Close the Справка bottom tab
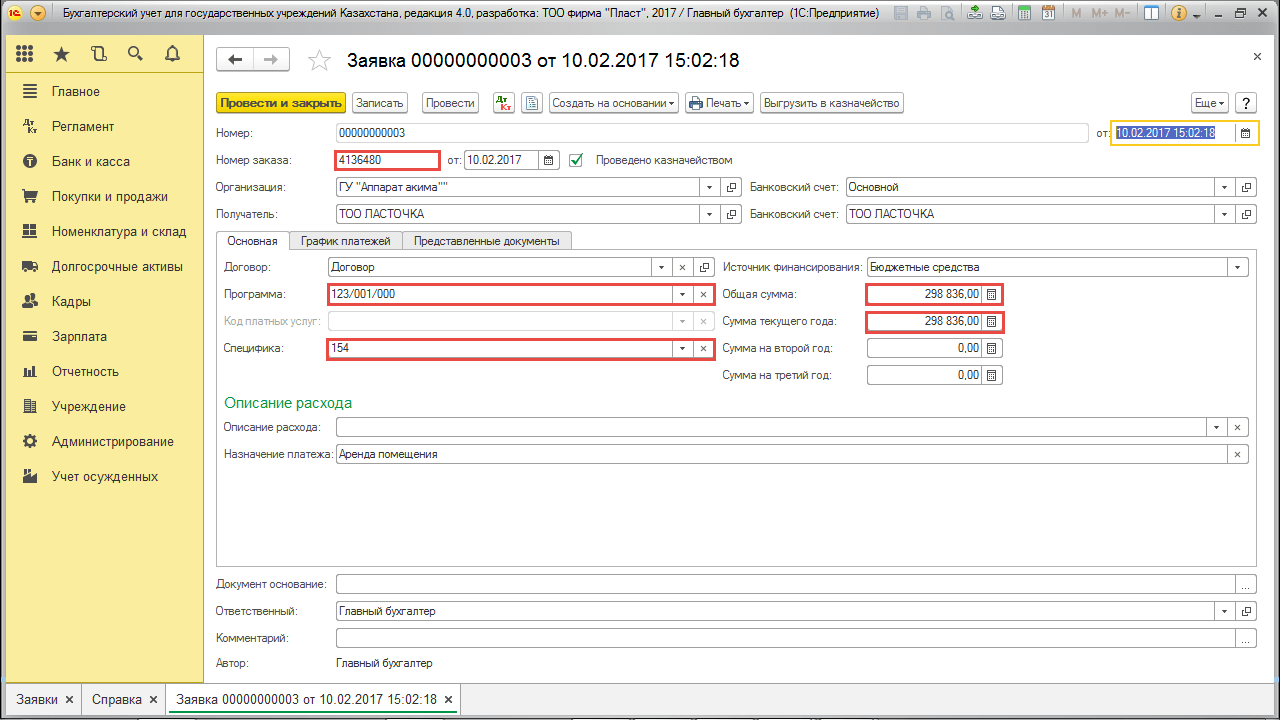The height and width of the screenshot is (720, 1280). coord(153,700)
